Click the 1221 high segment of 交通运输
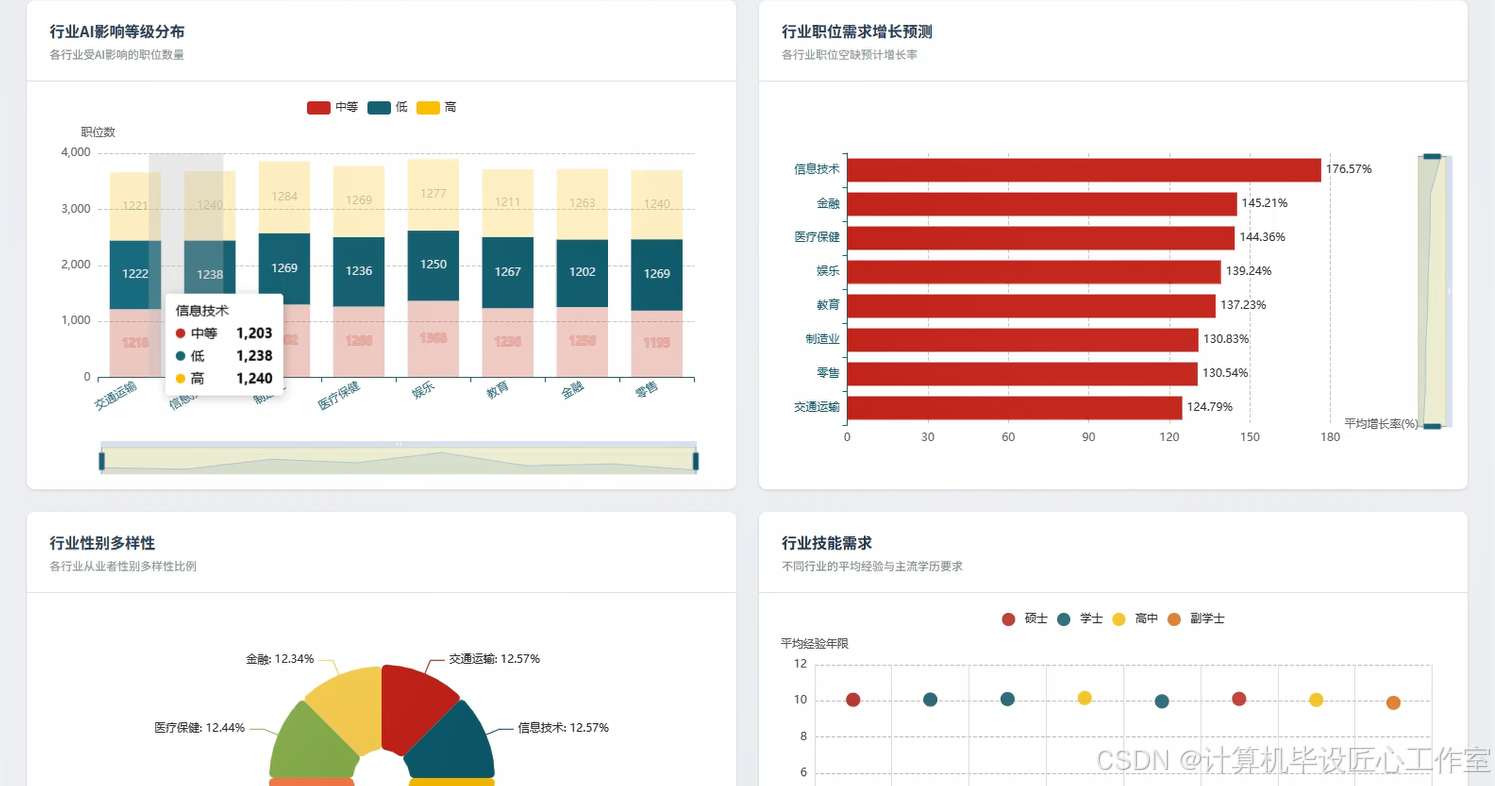 (135, 206)
